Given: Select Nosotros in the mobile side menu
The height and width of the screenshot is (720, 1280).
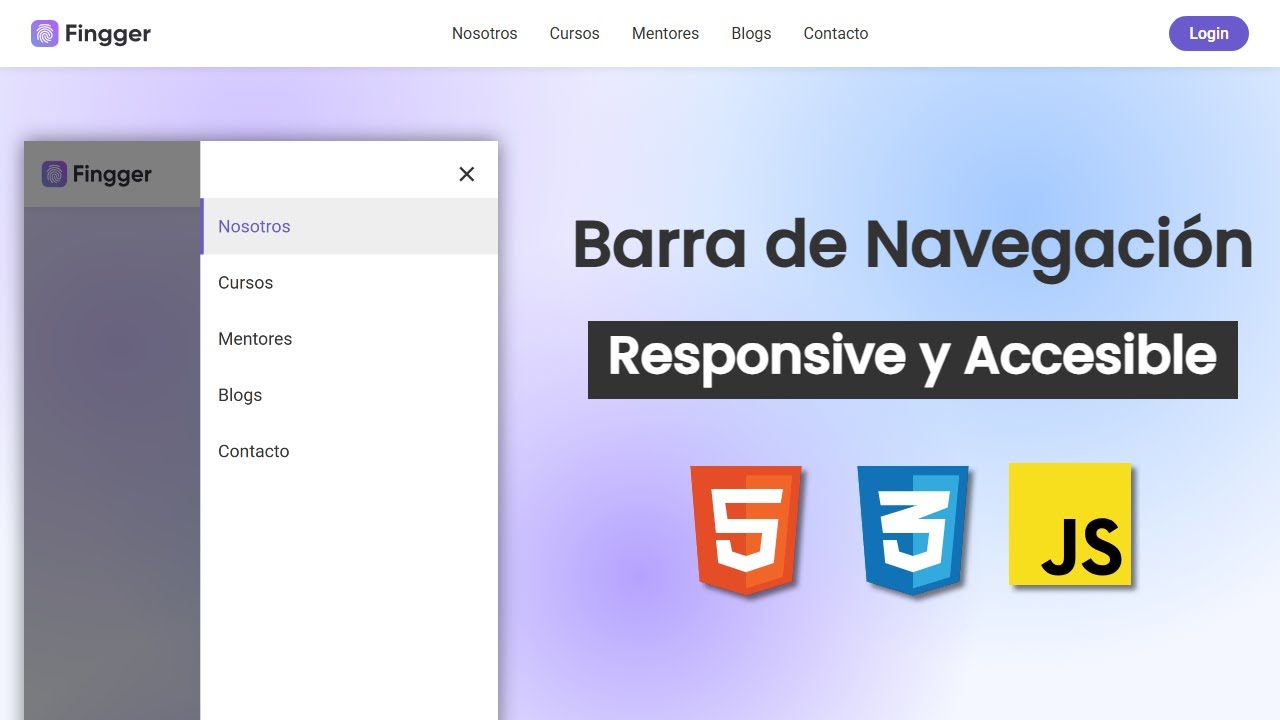Looking at the screenshot, I should pos(349,226).
